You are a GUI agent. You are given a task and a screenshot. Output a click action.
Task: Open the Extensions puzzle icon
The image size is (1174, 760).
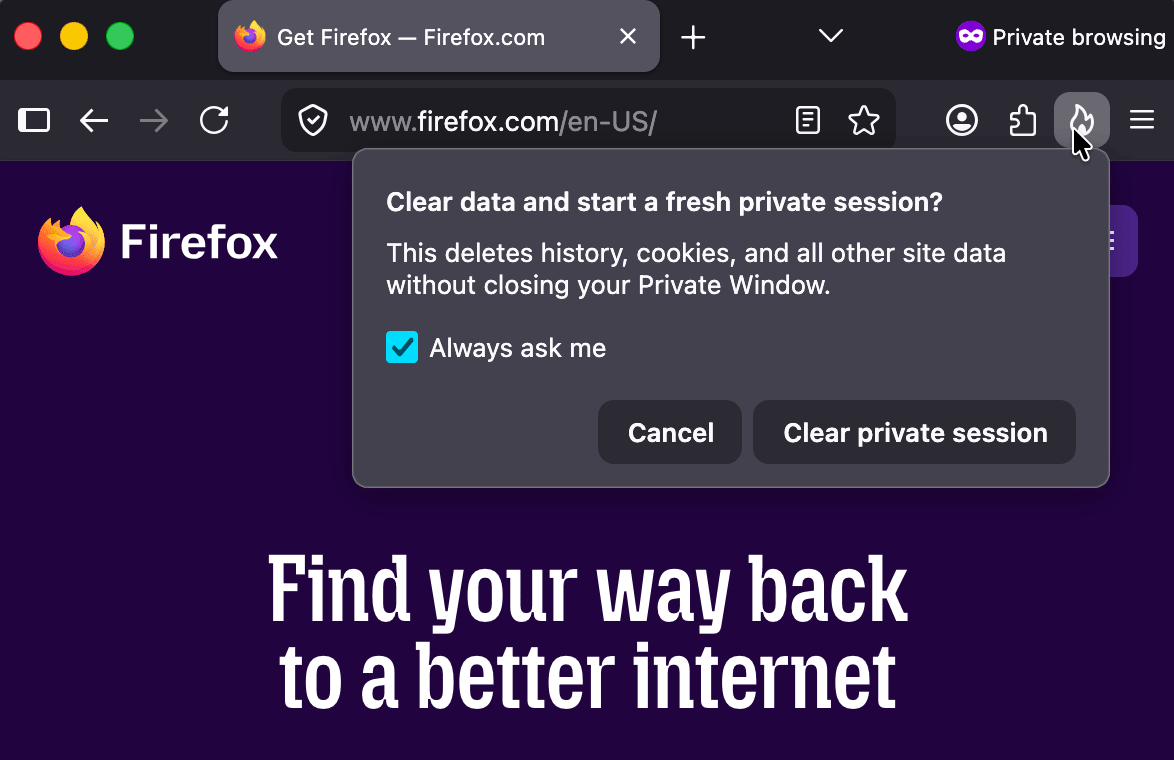(1022, 120)
